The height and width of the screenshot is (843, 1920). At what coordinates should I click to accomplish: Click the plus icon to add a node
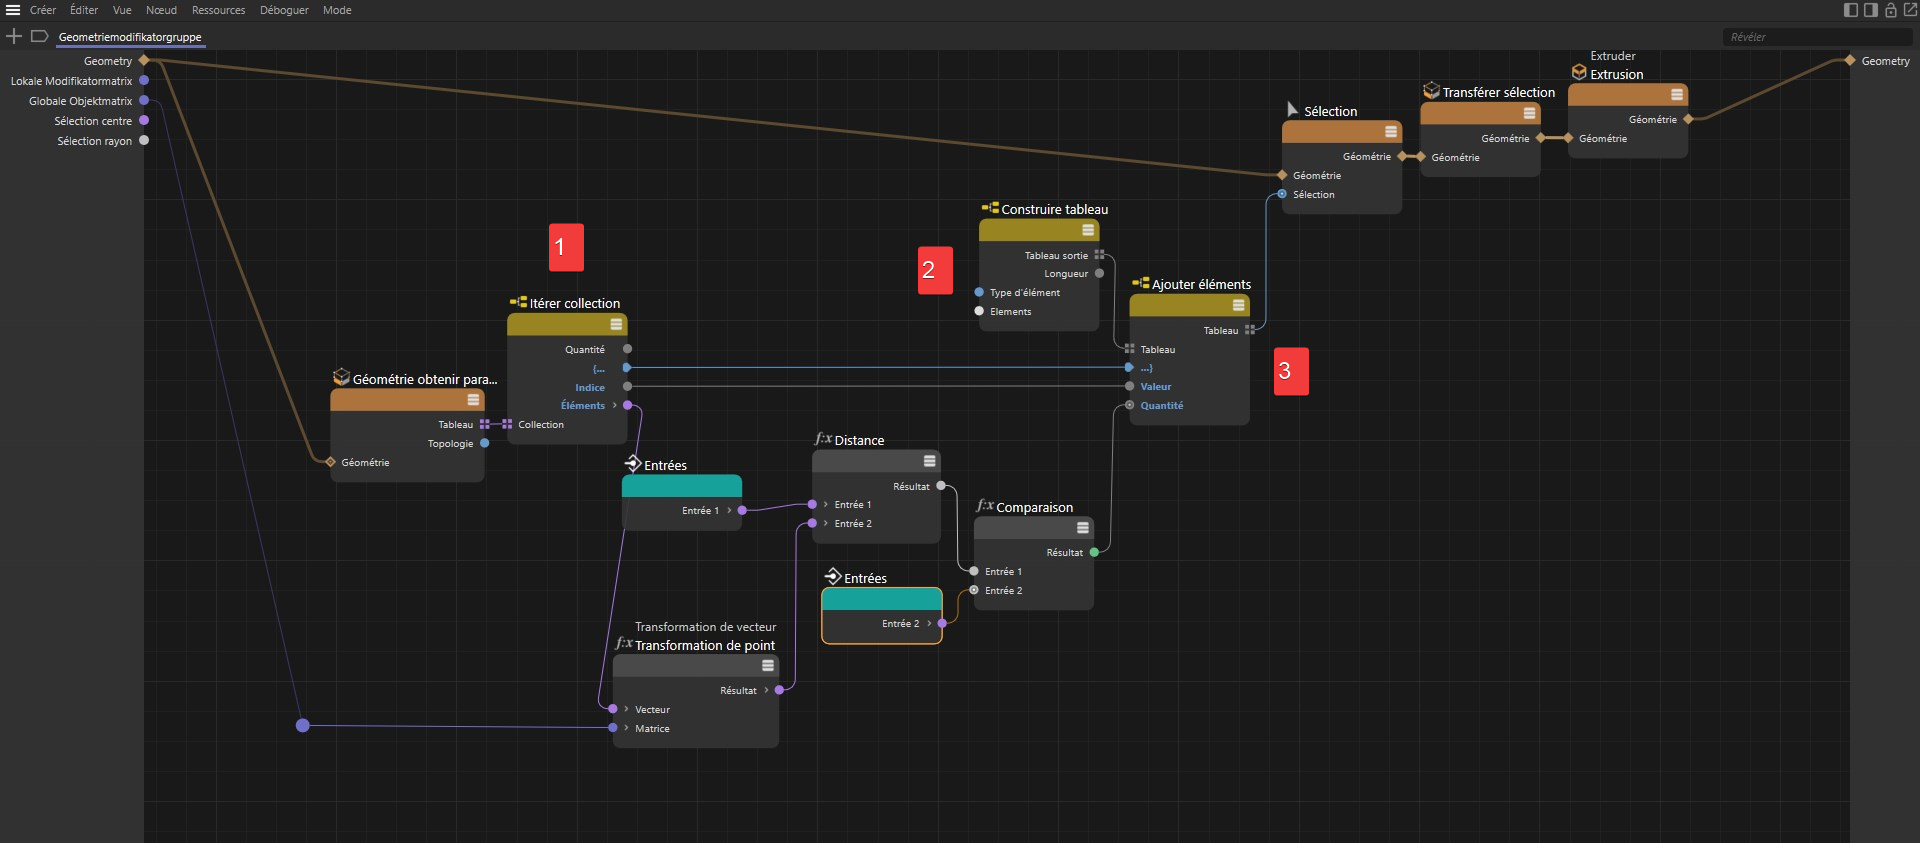(x=14, y=36)
